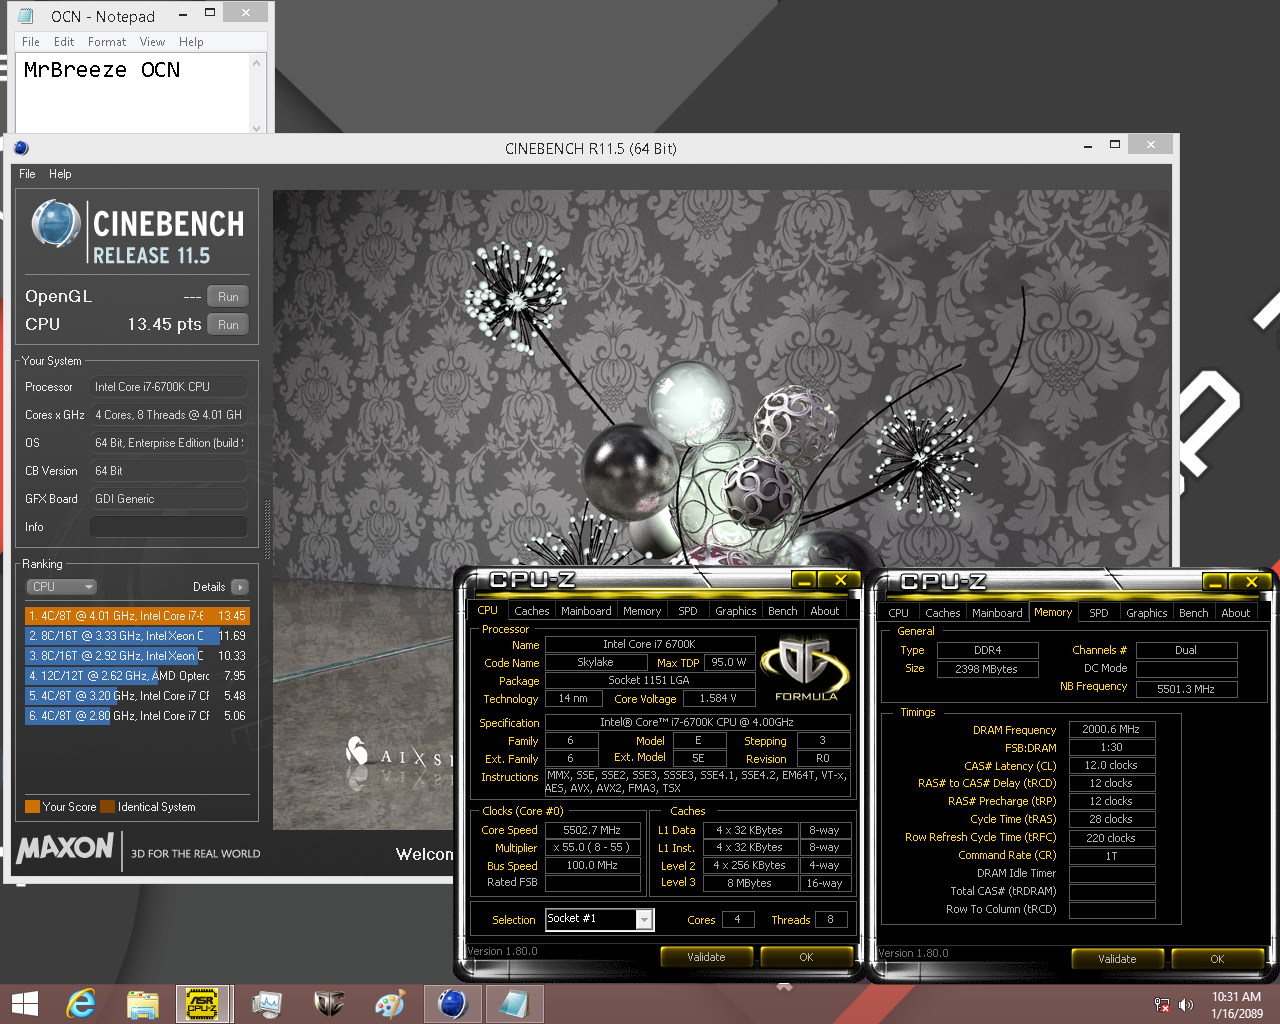Close the left CPU-Z window
Viewport: 1280px width, 1024px height.
840,580
